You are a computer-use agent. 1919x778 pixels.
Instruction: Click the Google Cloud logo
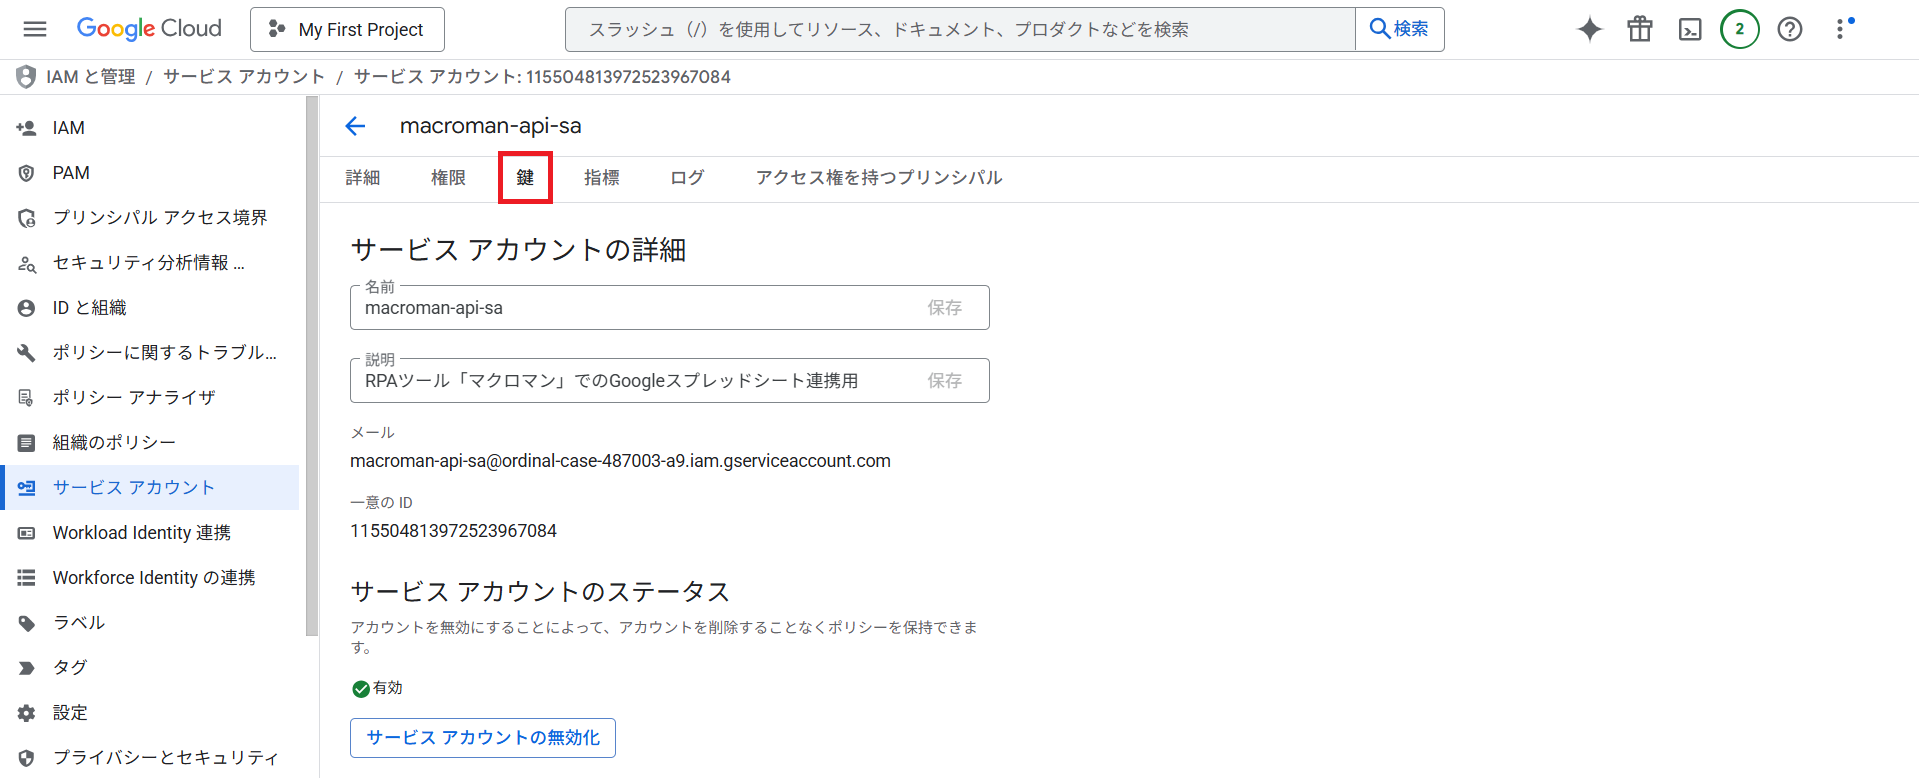coord(149,29)
